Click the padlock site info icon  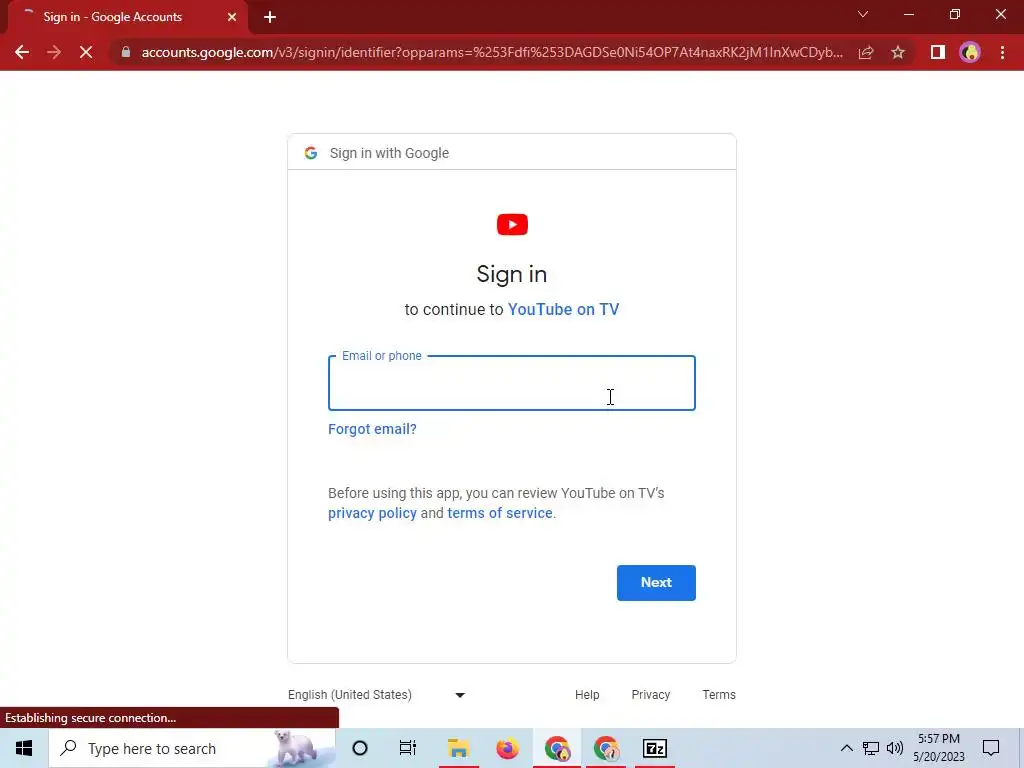tap(126, 52)
